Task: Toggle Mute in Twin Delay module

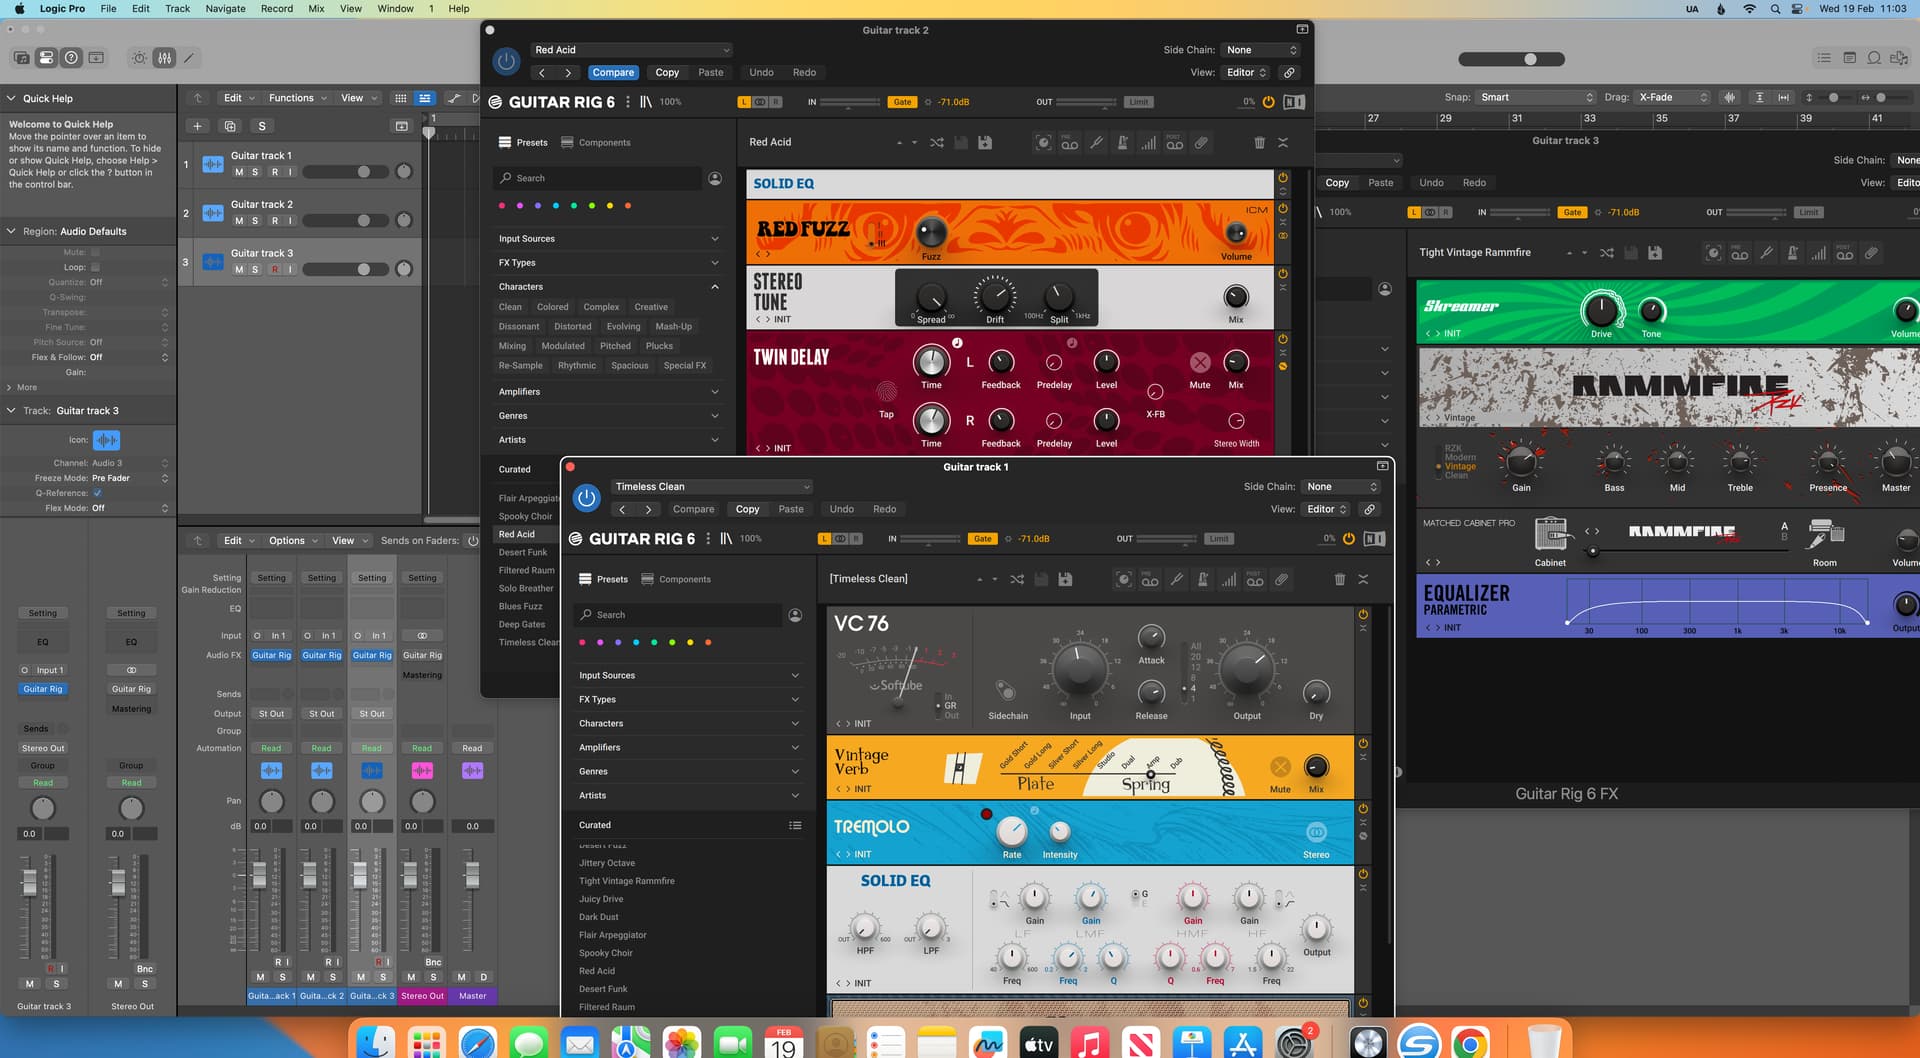Action: (1200, 362)
